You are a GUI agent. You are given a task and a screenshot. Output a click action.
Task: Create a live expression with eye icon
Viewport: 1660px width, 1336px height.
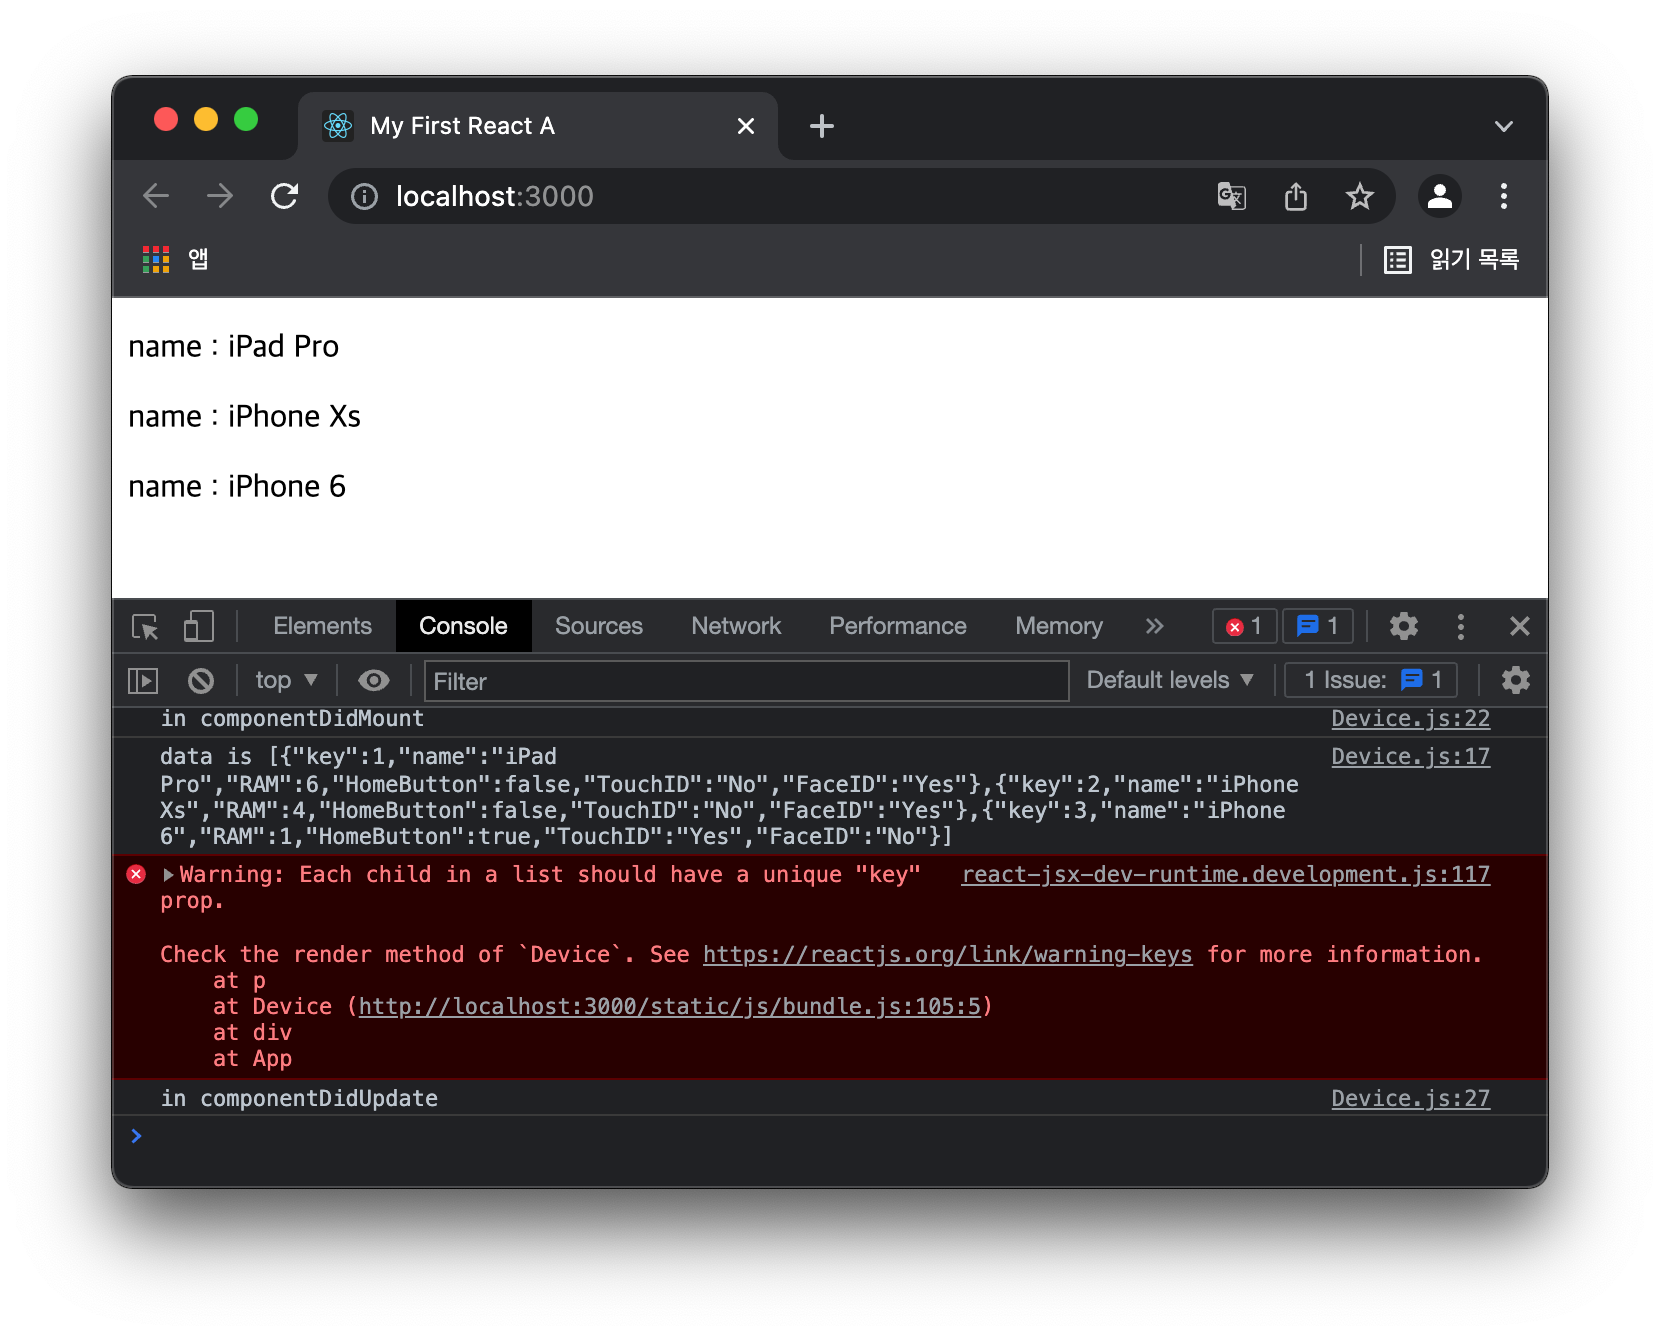[x=373, y=681]
